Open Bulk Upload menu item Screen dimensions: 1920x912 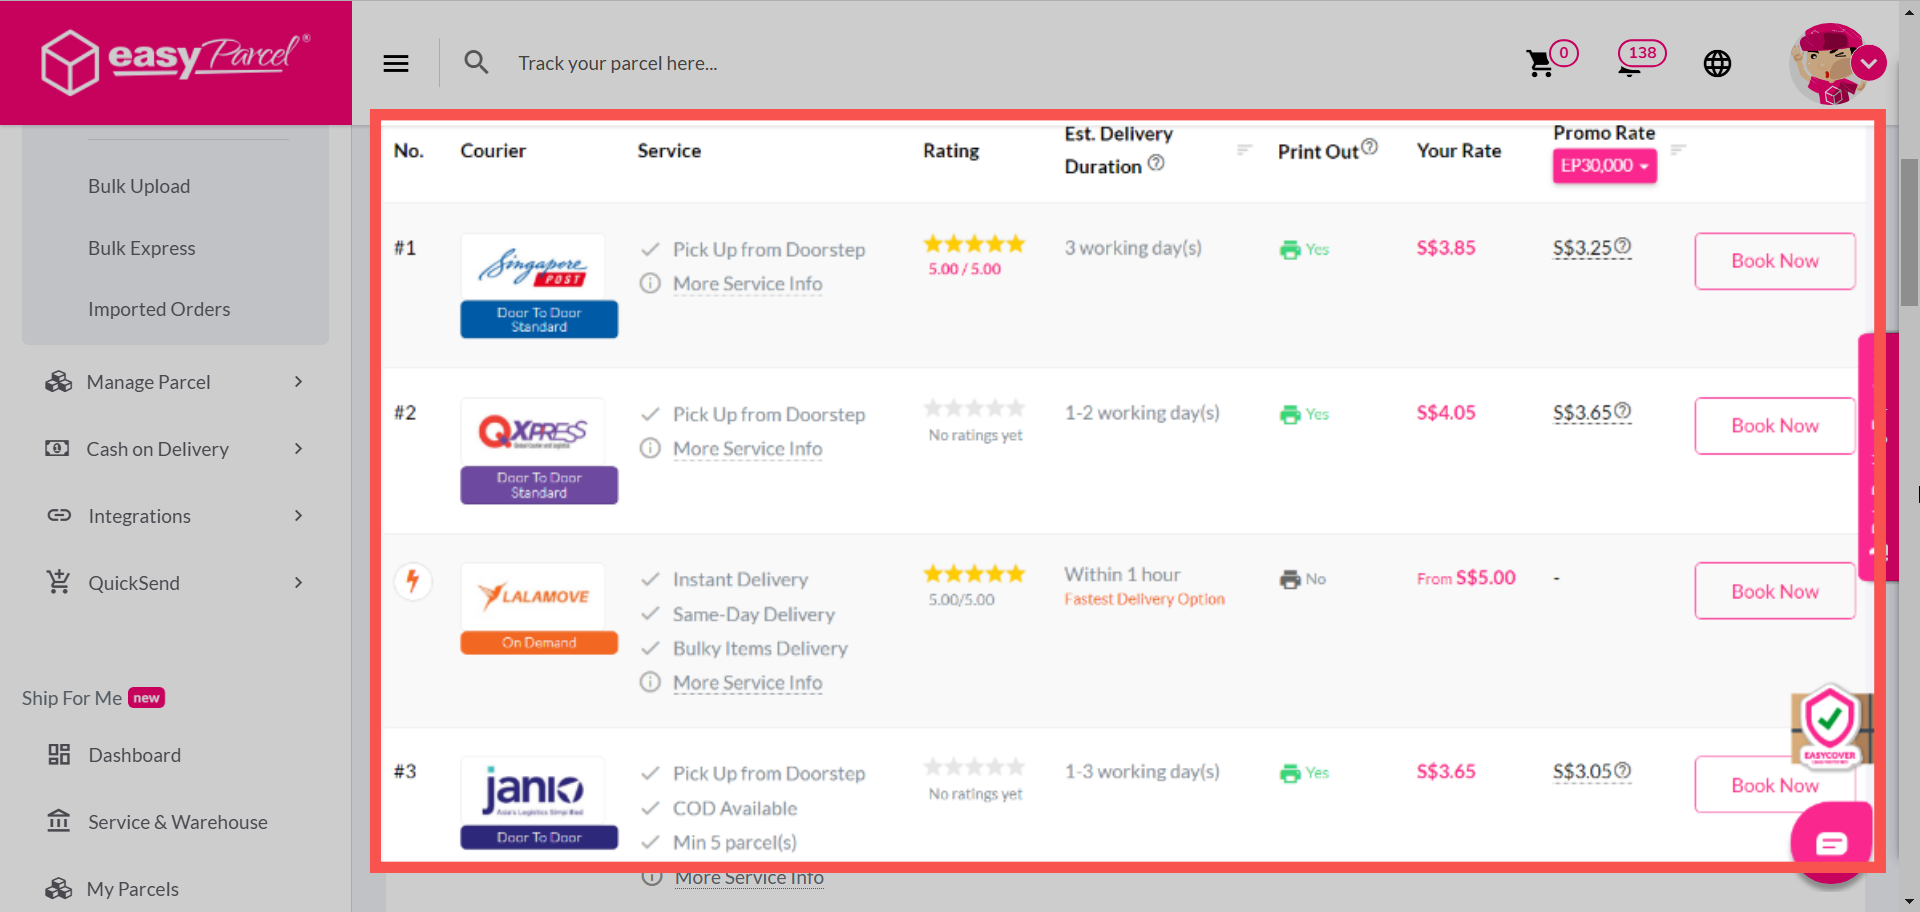pos(139,186)
